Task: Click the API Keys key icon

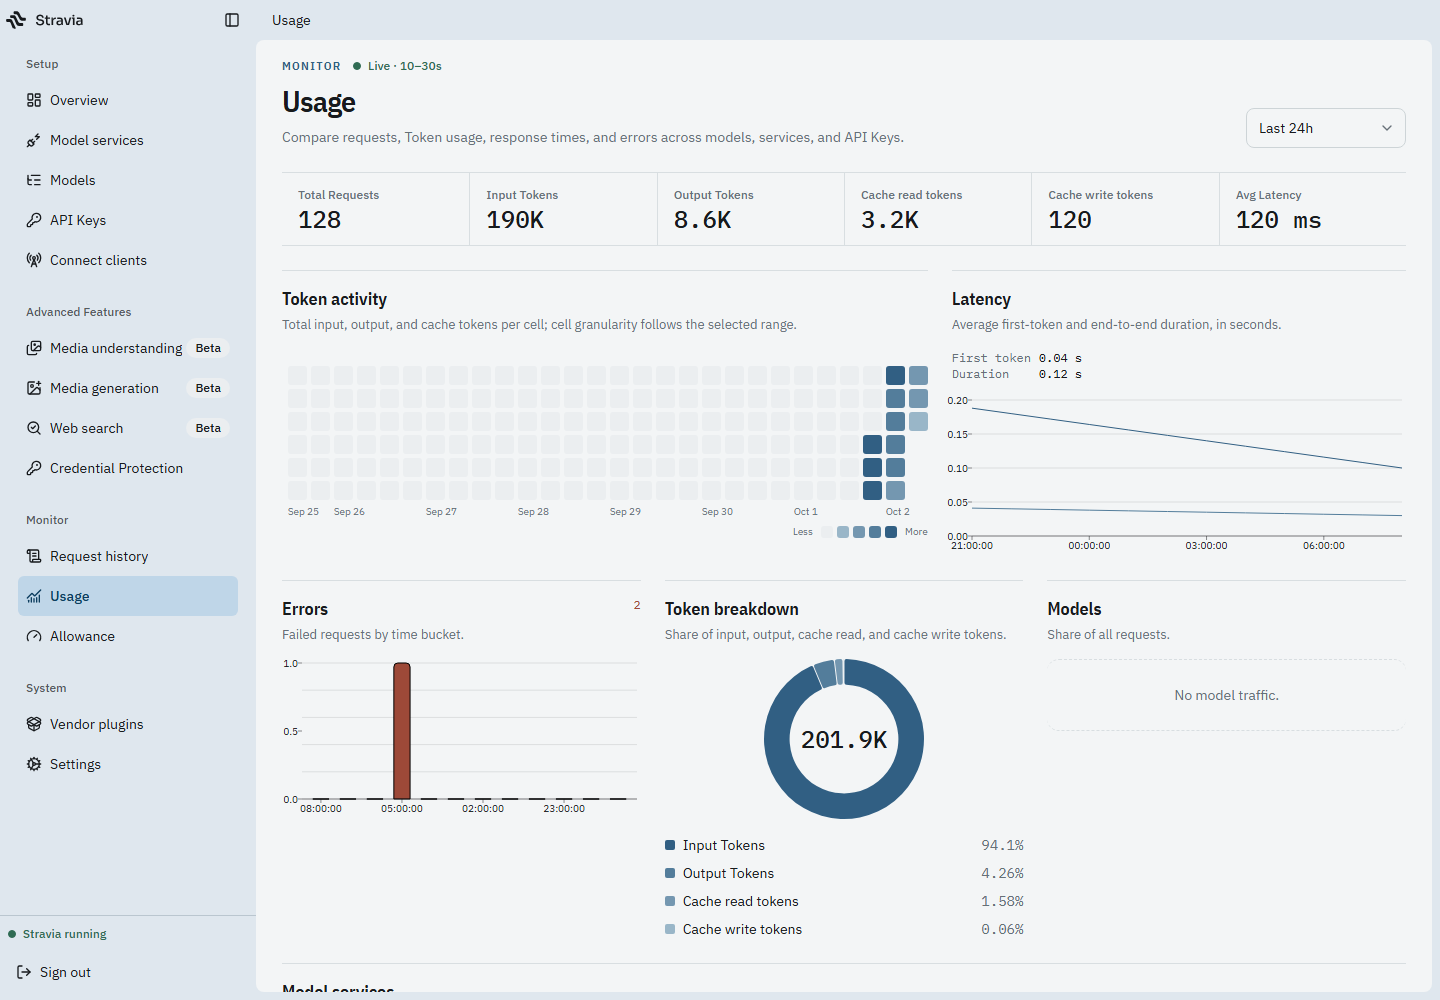Action: (34, 220)
